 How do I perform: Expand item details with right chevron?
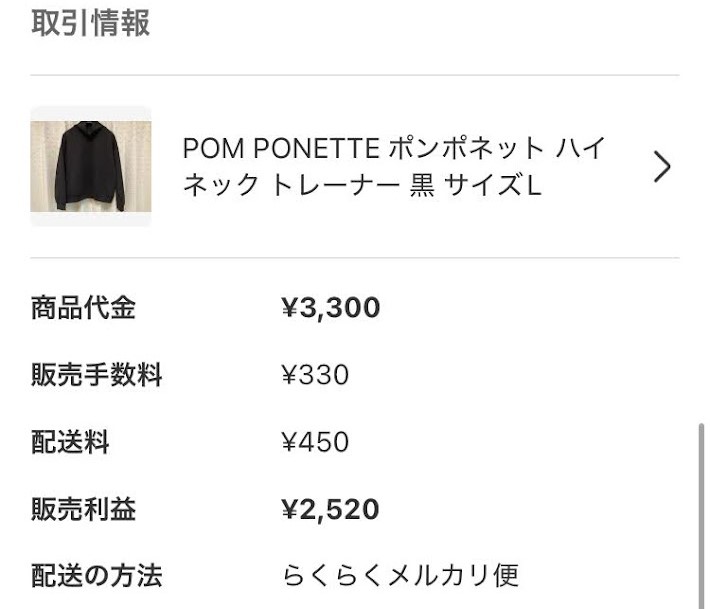coord(662,167)
